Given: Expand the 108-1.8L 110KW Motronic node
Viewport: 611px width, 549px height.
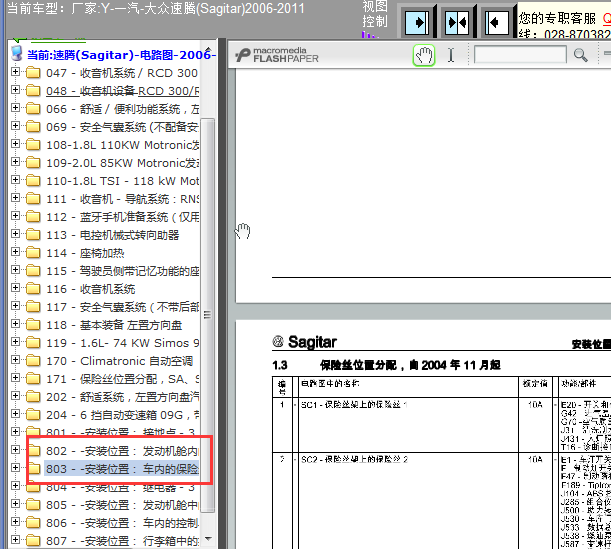Looking at the screenshot, I should (15, 143).
